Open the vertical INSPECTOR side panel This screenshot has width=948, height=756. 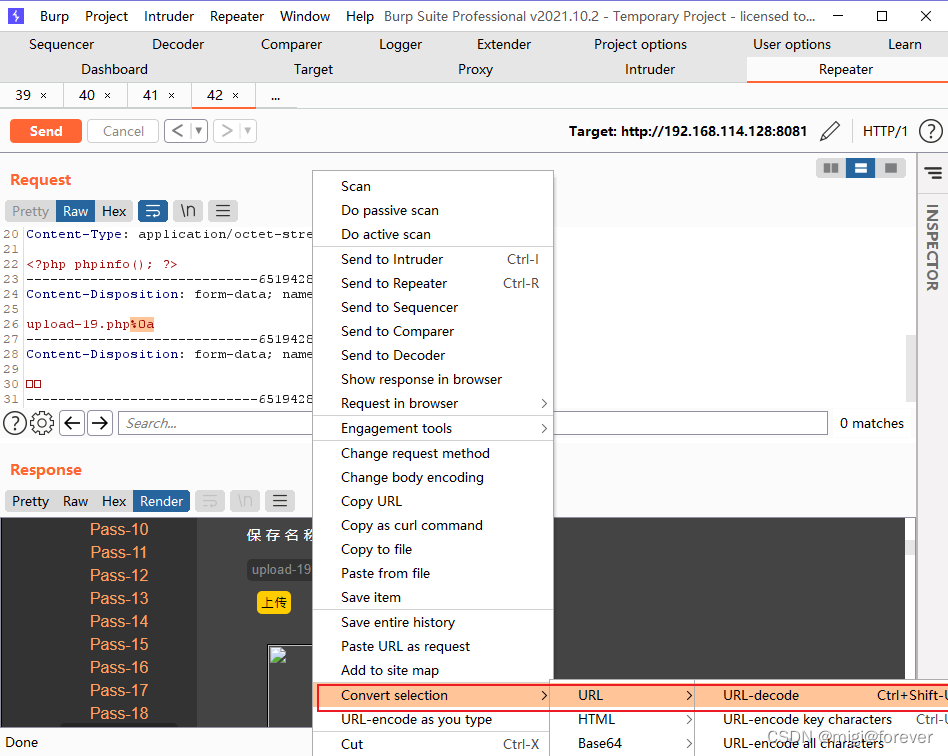pos(932,247)
